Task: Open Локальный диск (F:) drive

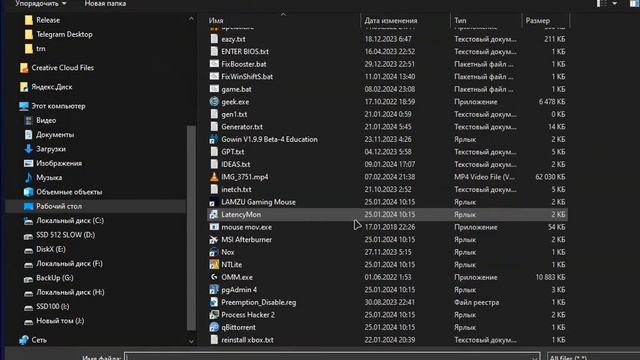Action: [x=63, y=264]
